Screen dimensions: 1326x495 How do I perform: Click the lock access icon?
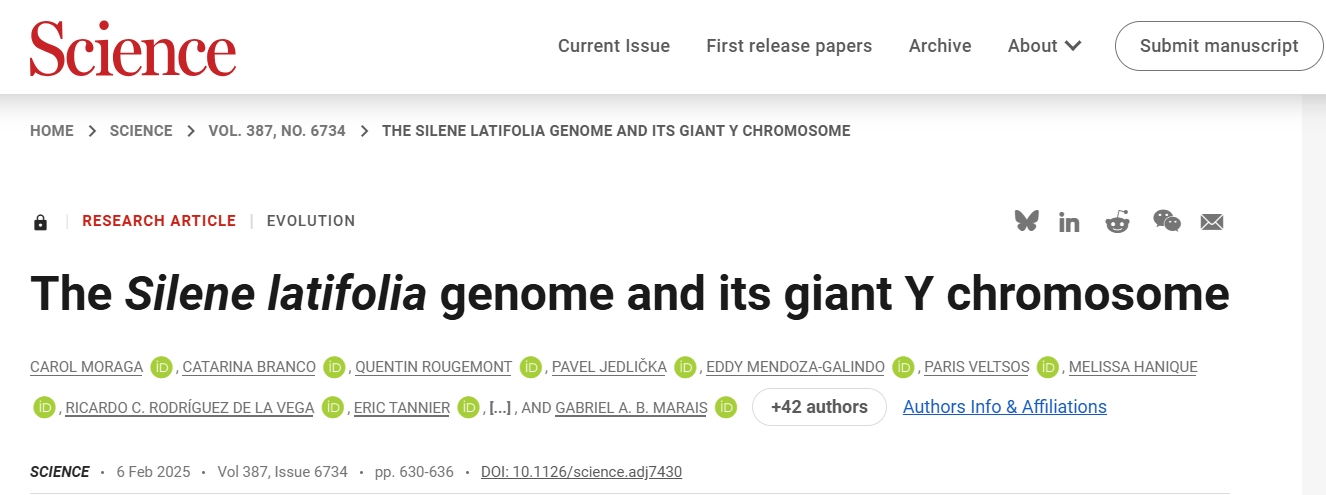[40, 222]
